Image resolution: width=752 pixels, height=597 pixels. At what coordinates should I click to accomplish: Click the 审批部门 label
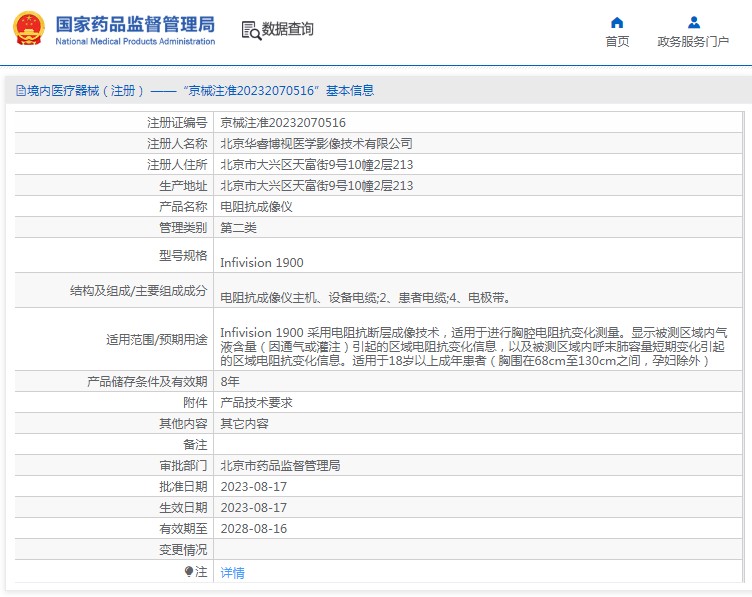[183, 466]
